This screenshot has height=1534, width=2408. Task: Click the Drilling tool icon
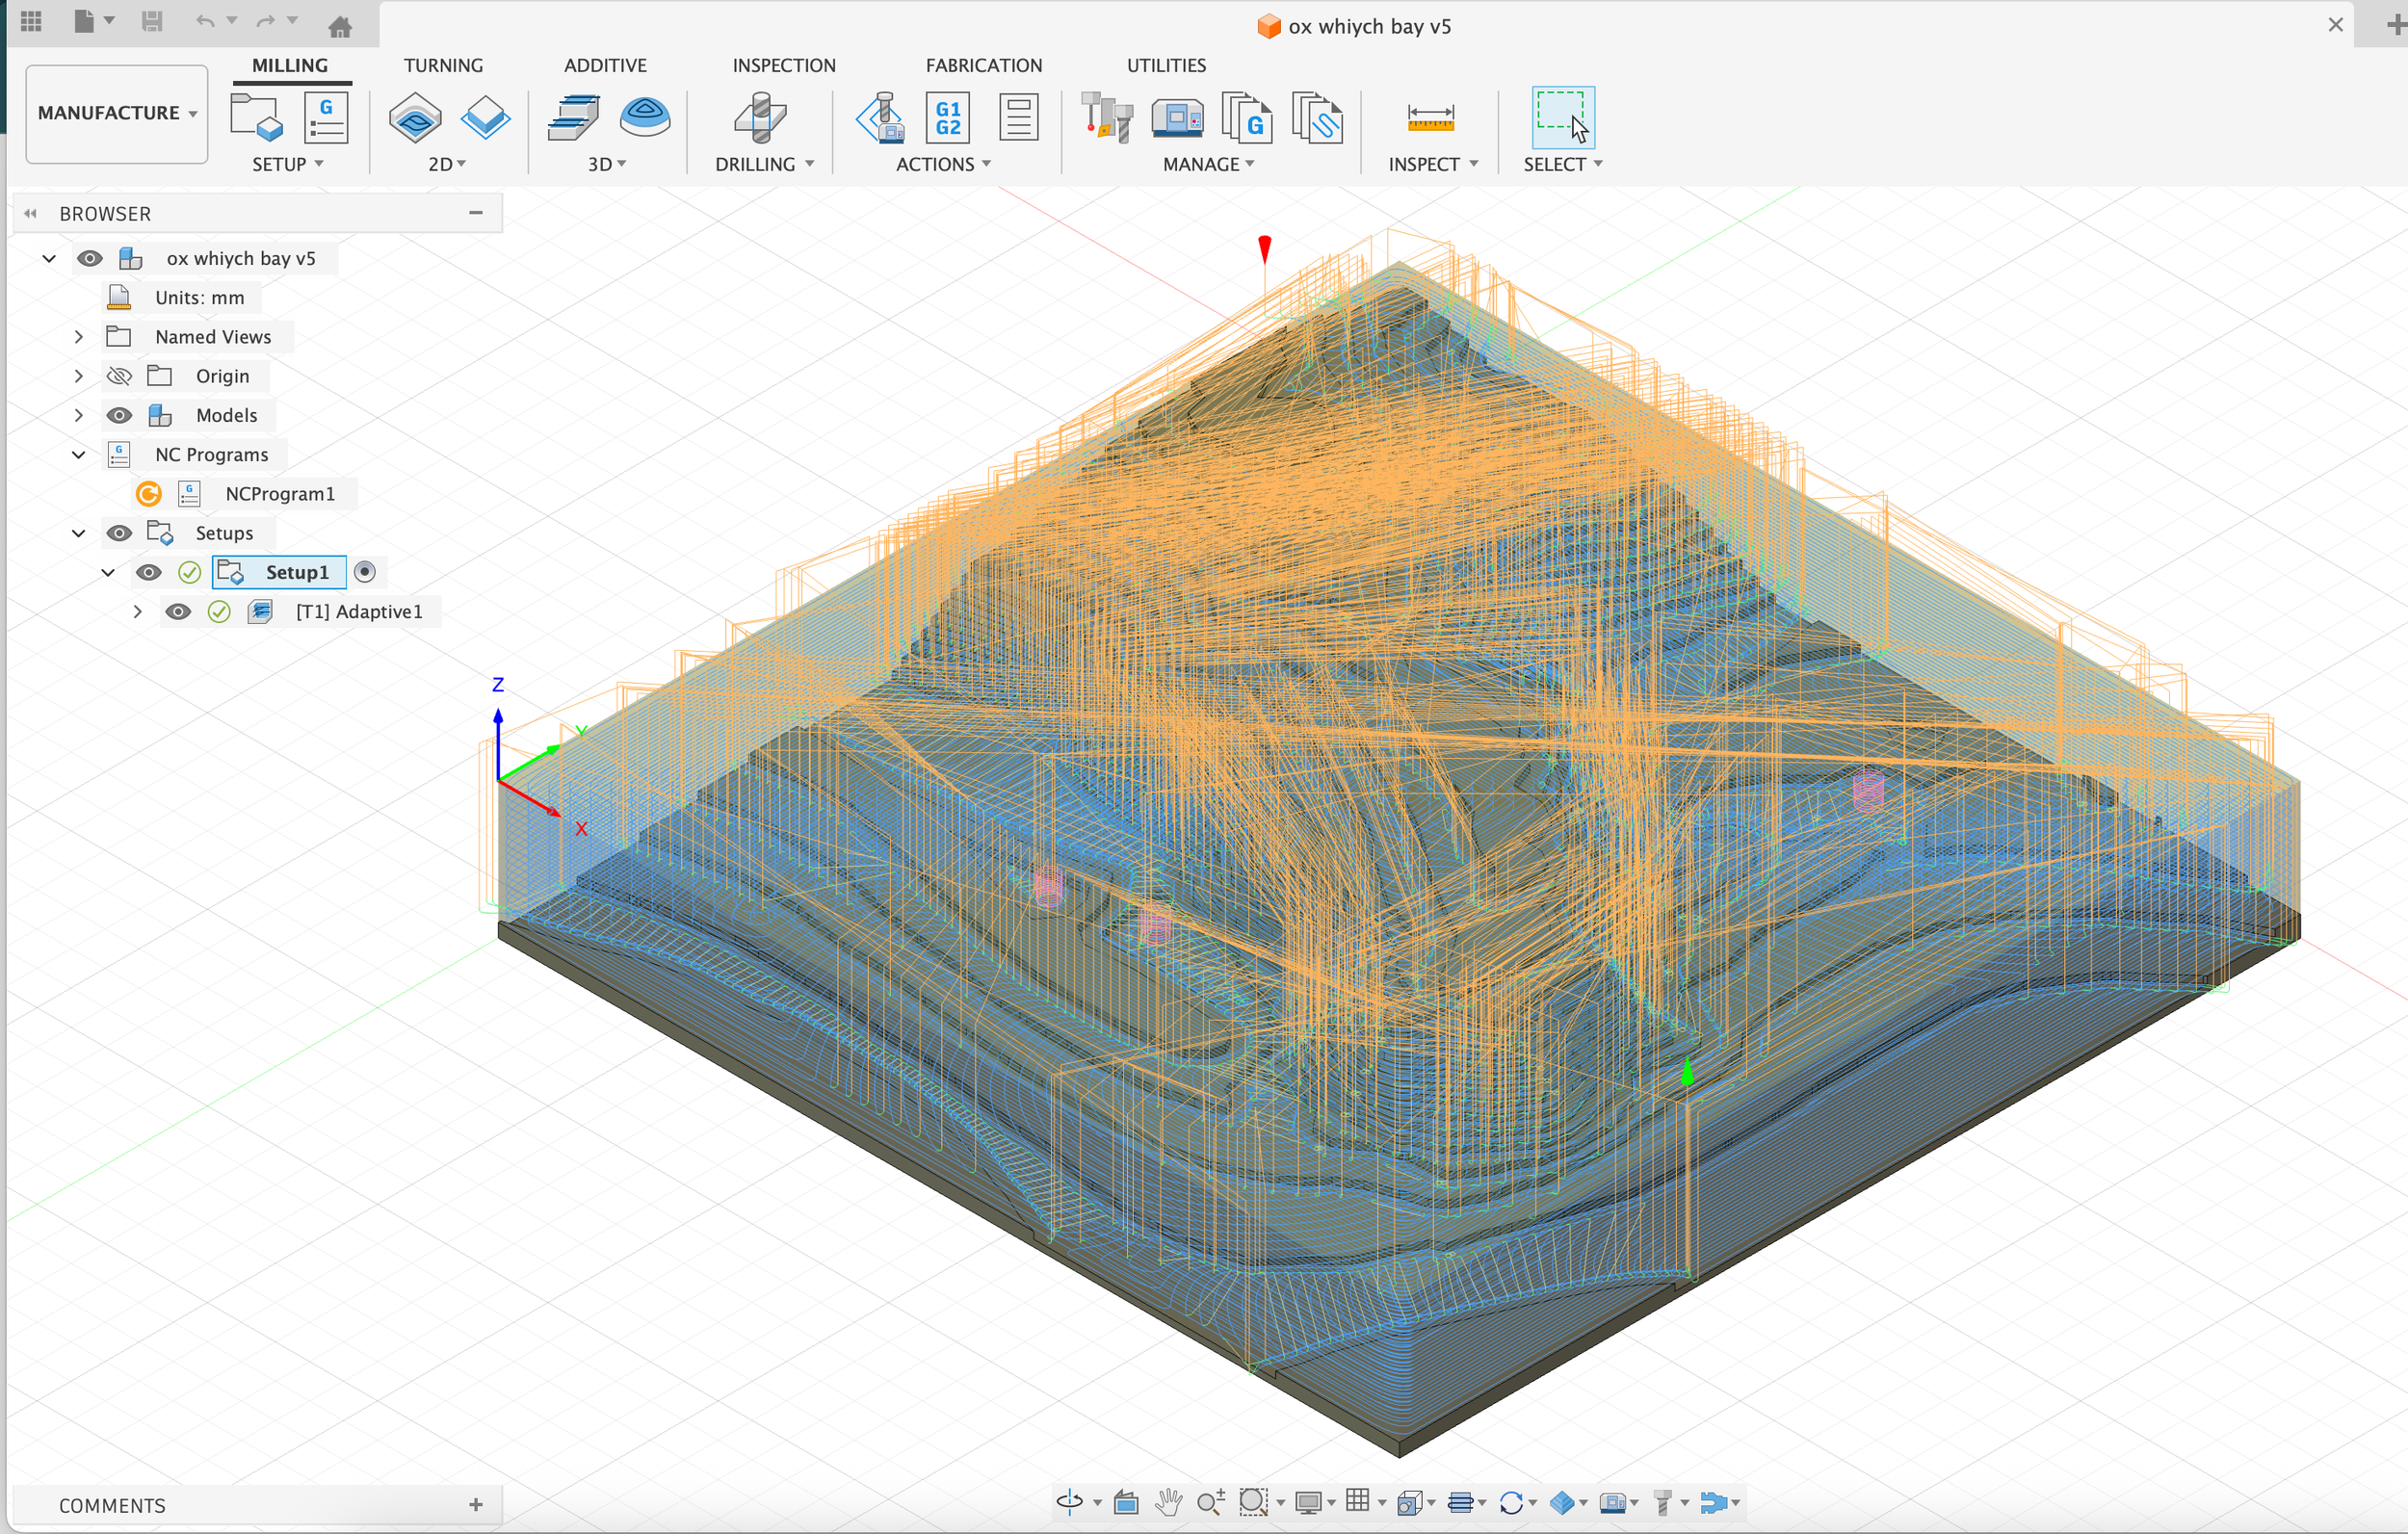760,118
